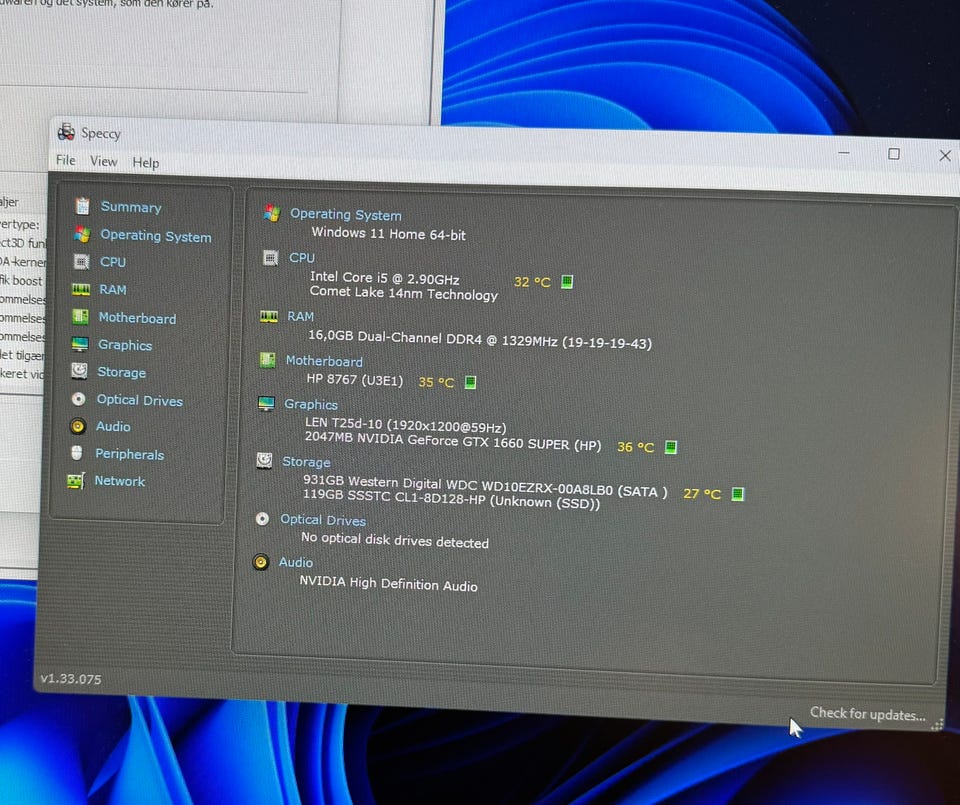Click the CPU 32 °C temperature value
Screen dimensions: 960x805
tap(532, 282)
